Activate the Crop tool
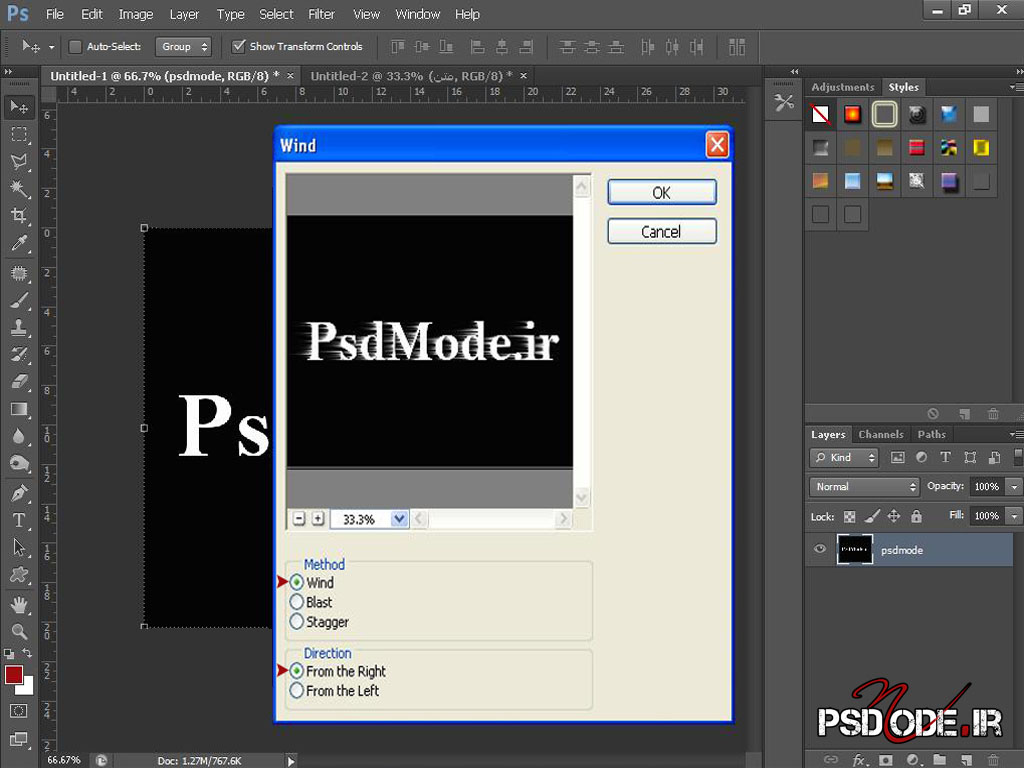Image resolution: width=1024 pixels, height=768 pixels. point(19,216)
